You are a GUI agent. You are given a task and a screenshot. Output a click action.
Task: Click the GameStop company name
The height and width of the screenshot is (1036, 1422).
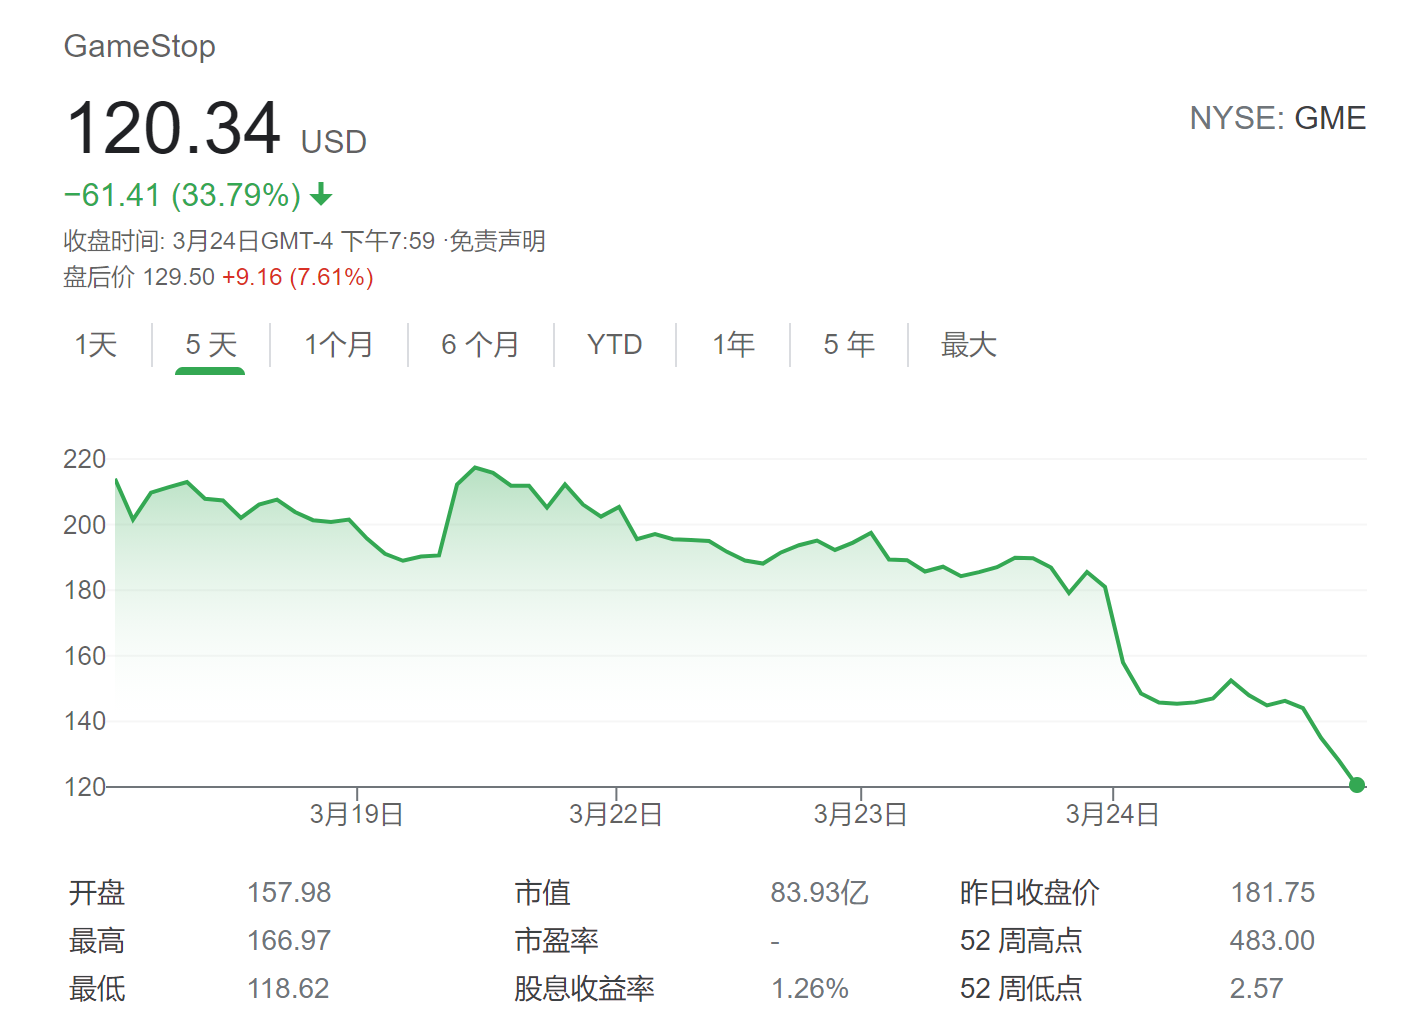click(140, 46)
